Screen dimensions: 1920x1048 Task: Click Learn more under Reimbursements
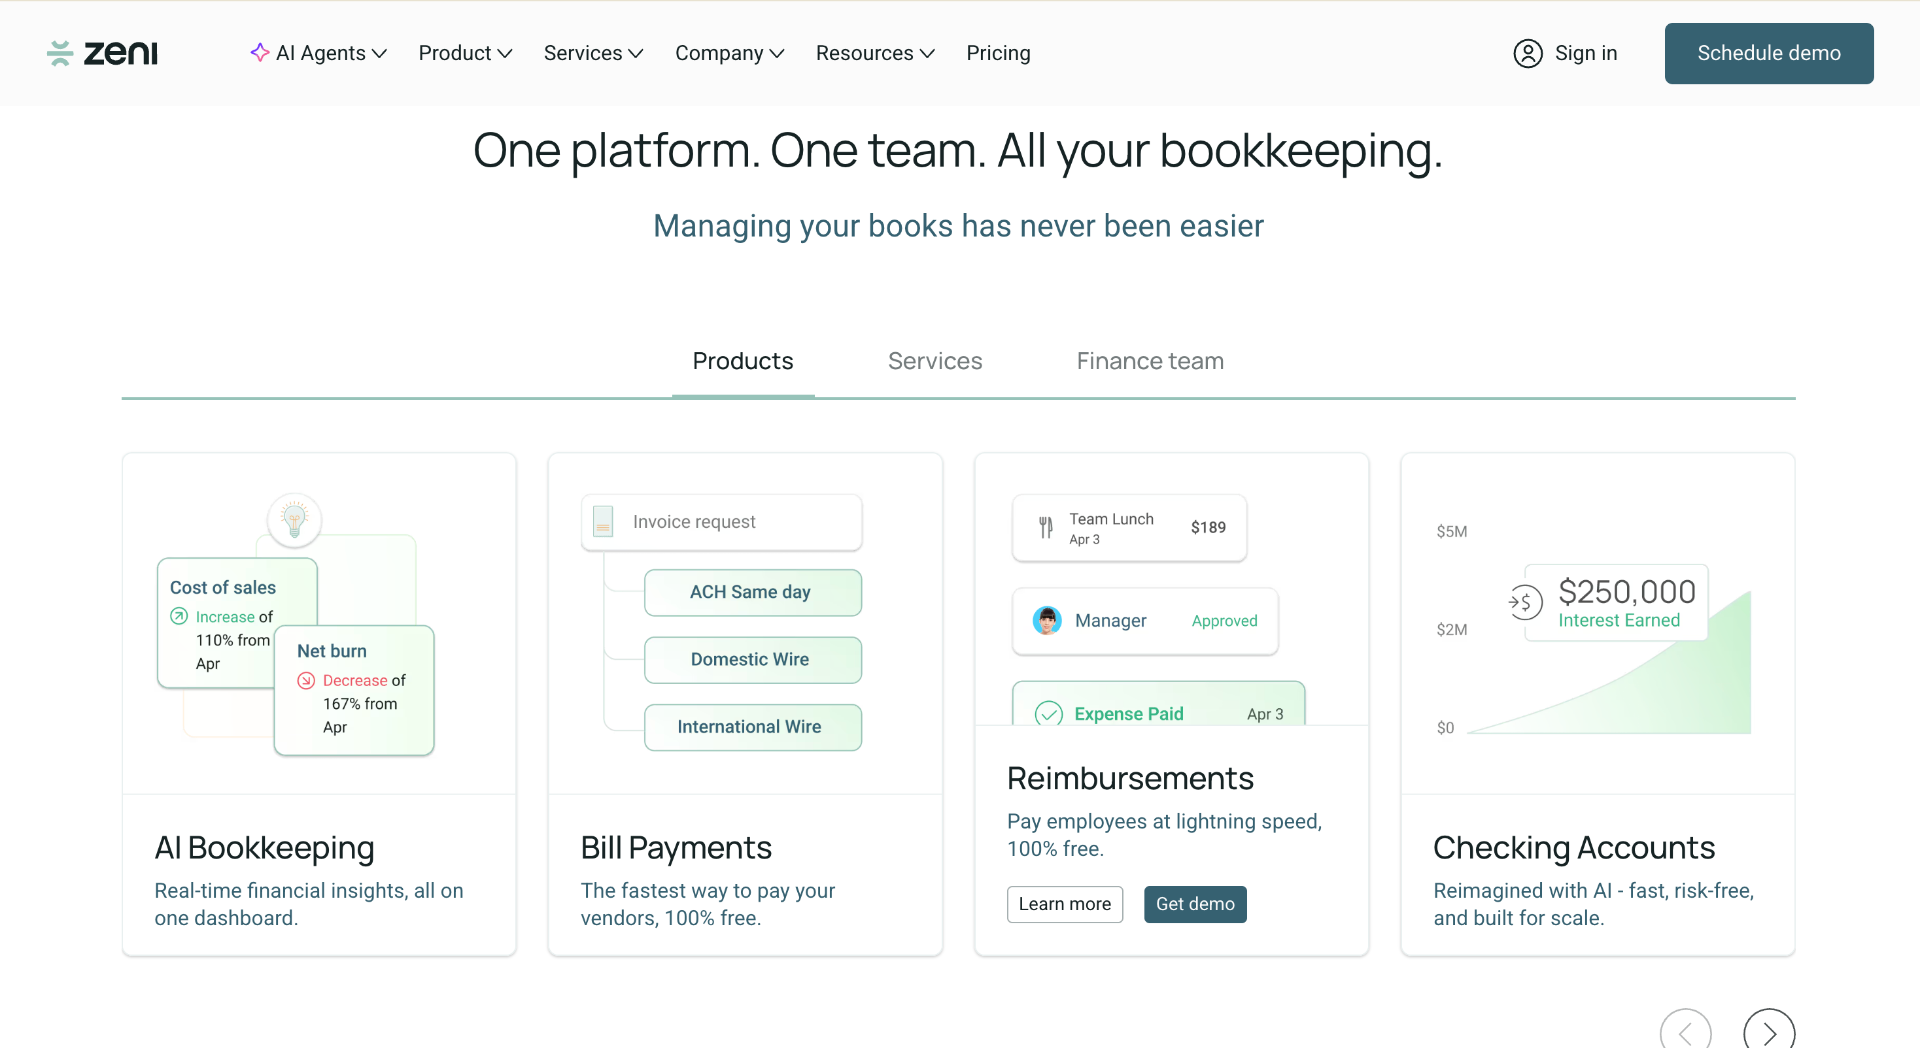(1065, 904)
